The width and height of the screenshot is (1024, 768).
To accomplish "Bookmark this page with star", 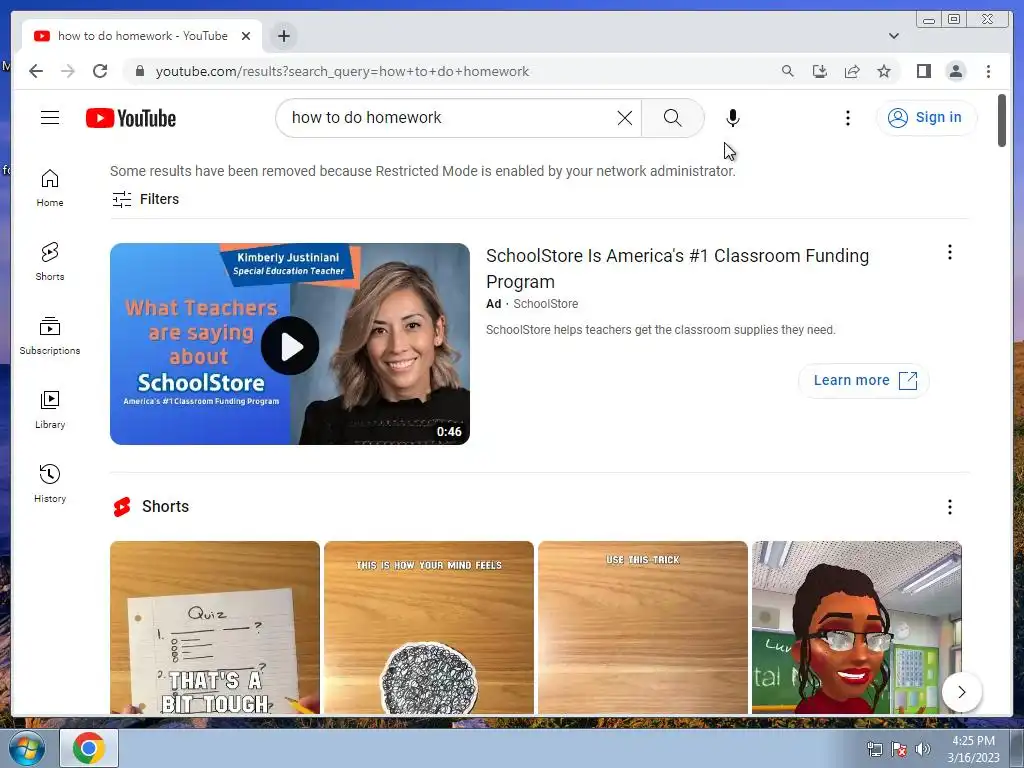I will 884,71.
